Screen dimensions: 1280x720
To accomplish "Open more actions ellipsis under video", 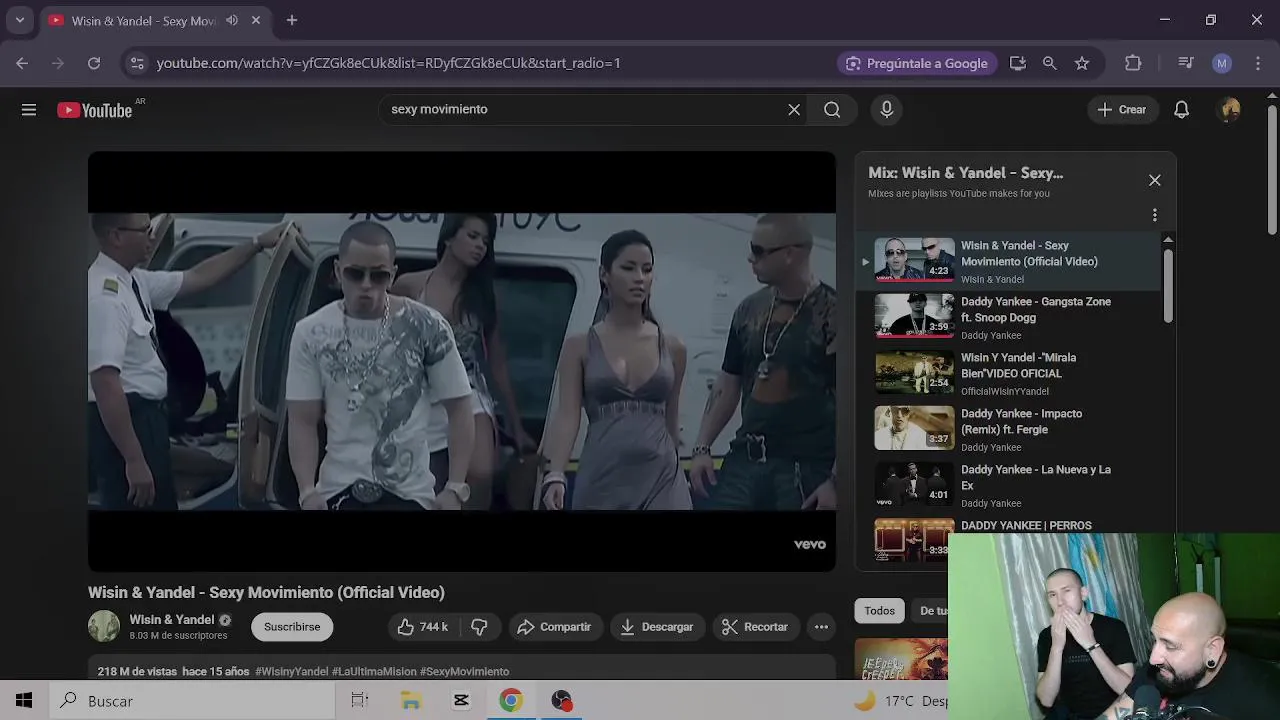I will click(x=821, y=627).
